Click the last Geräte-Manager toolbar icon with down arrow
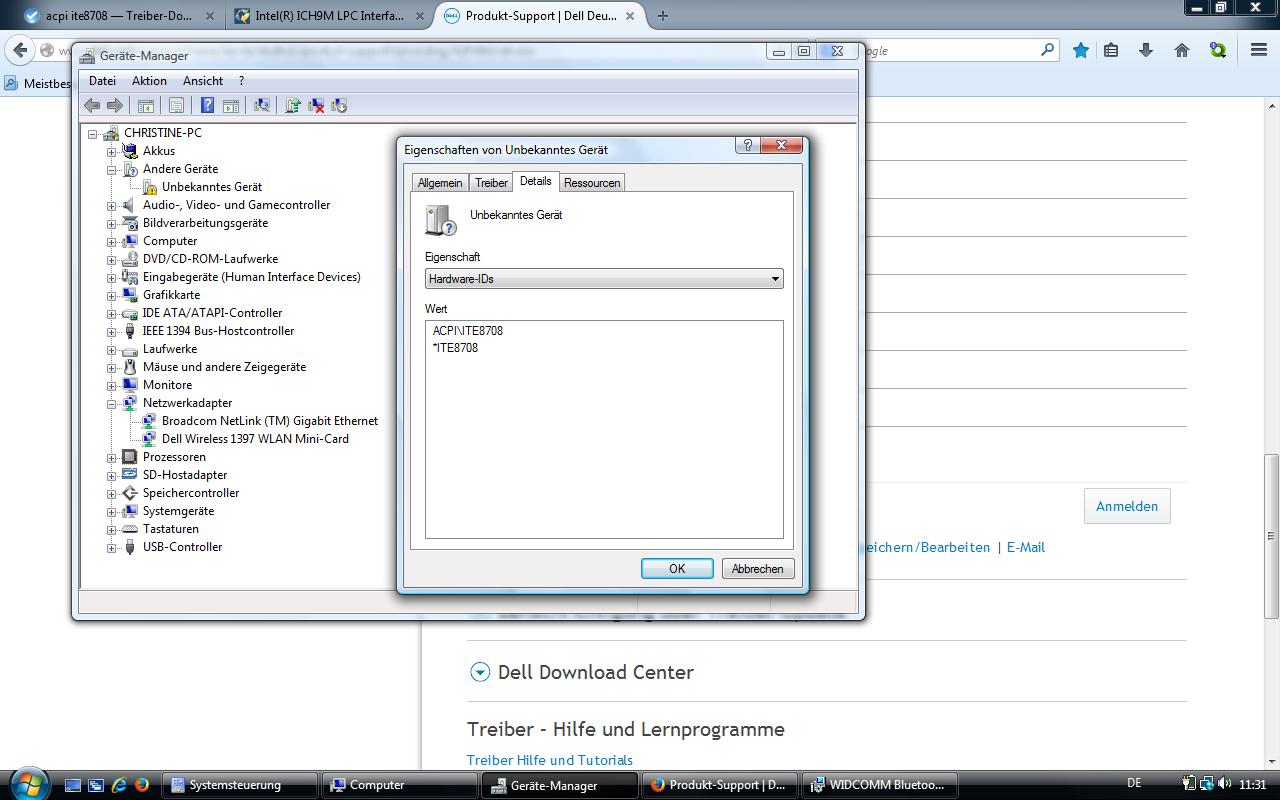This screenshot has width=1280, height=800. [339, 105]
